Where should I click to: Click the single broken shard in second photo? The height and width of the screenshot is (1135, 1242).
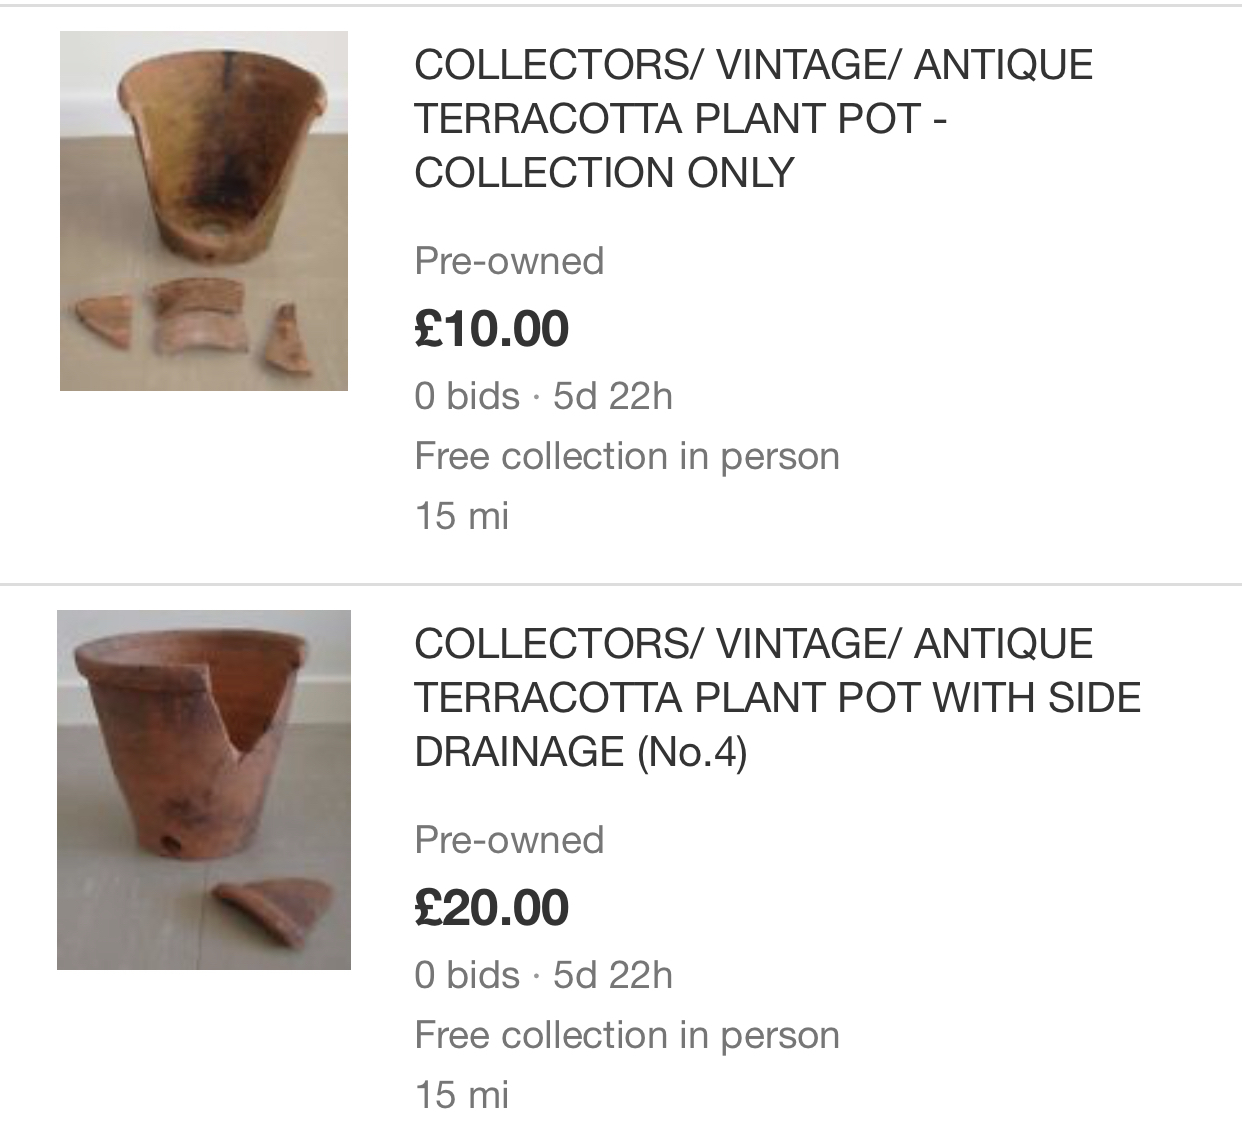click(x=272, y=910)
